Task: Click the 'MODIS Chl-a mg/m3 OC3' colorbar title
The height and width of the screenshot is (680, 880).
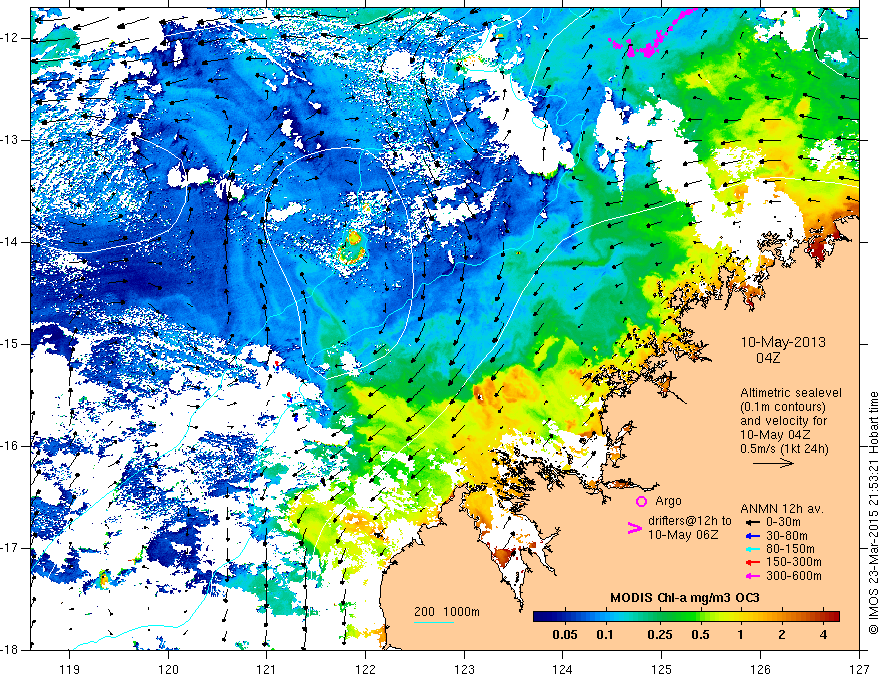Action: pos(685,598)
